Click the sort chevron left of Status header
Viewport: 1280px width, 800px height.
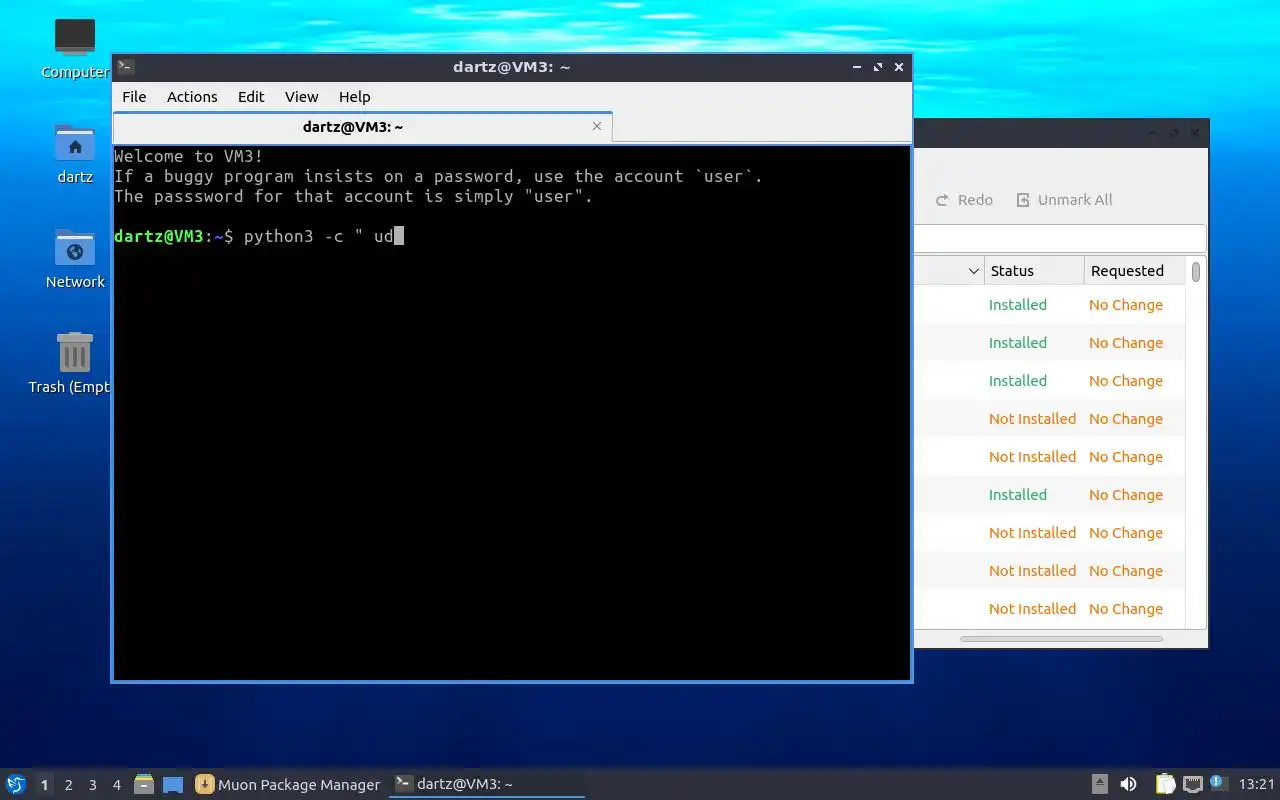[x=973, y=271]
